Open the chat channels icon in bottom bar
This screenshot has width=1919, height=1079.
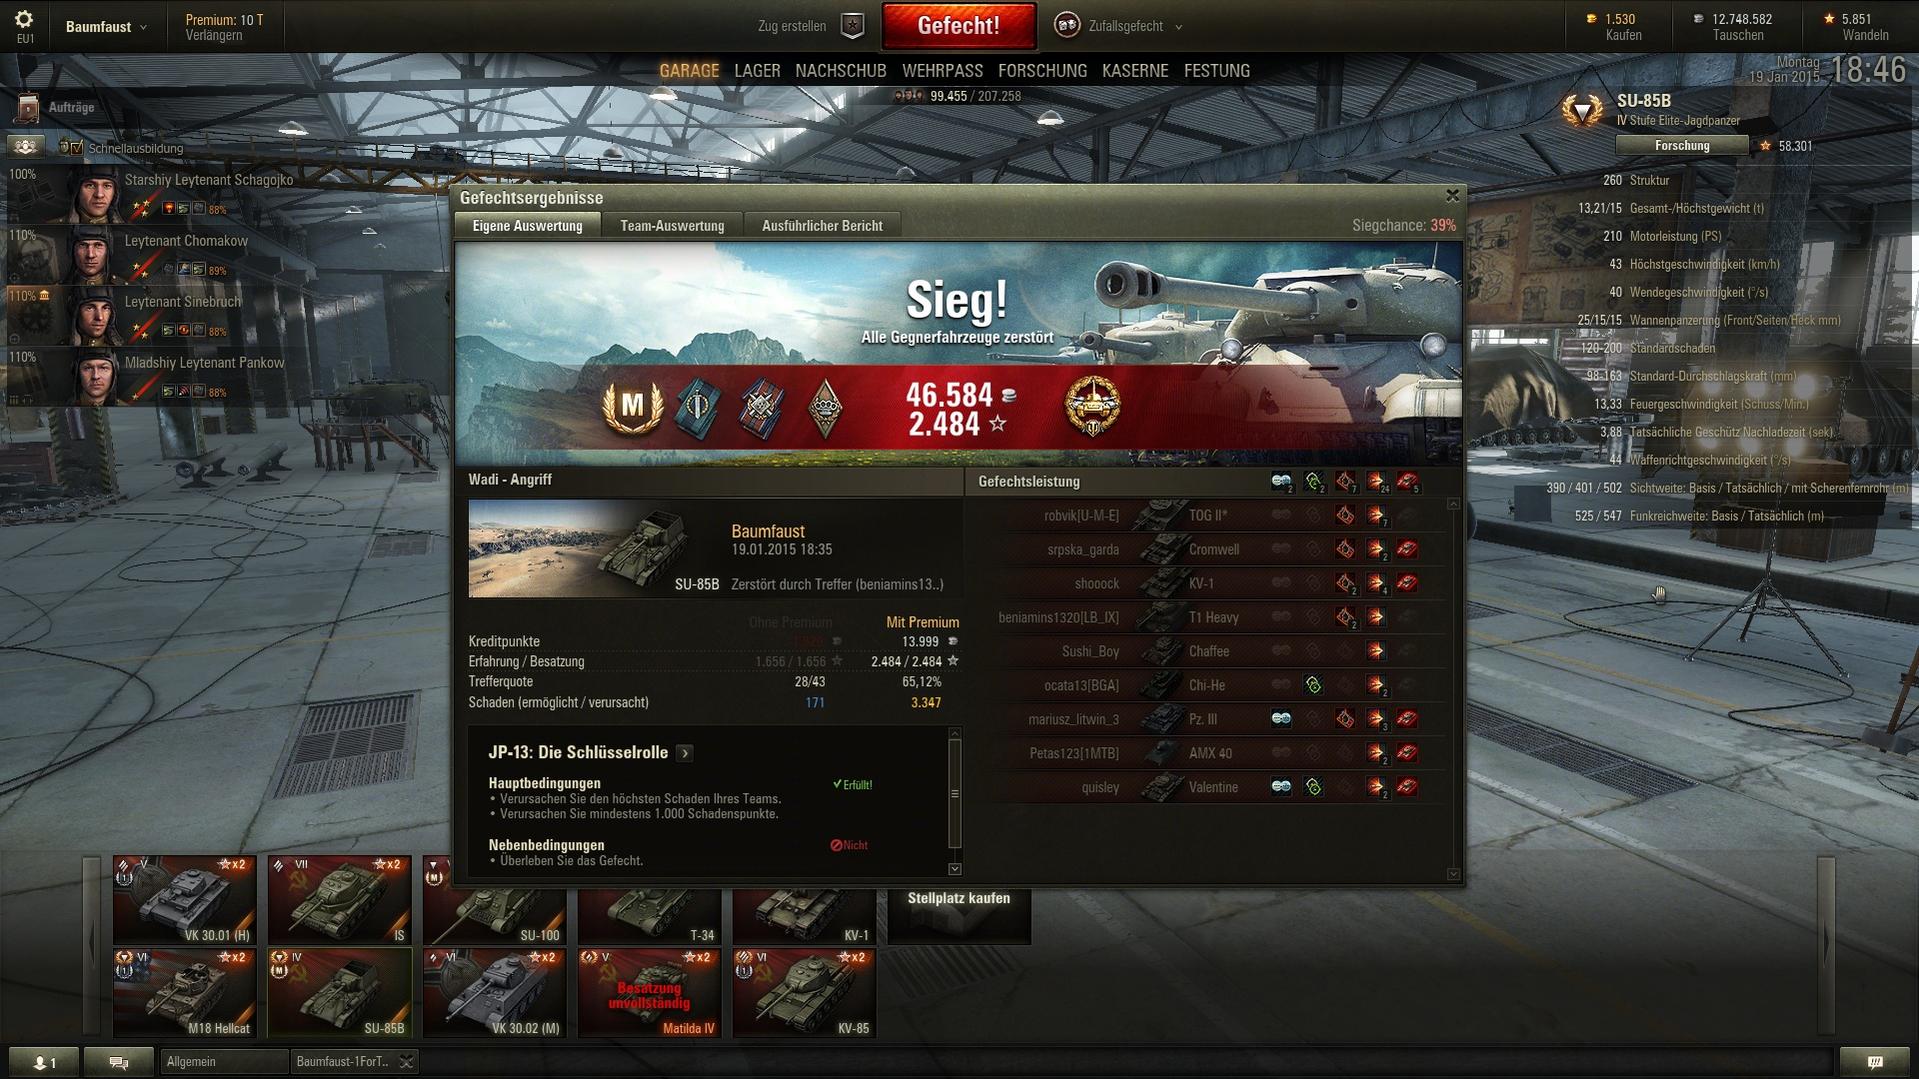click(119, 1062)
